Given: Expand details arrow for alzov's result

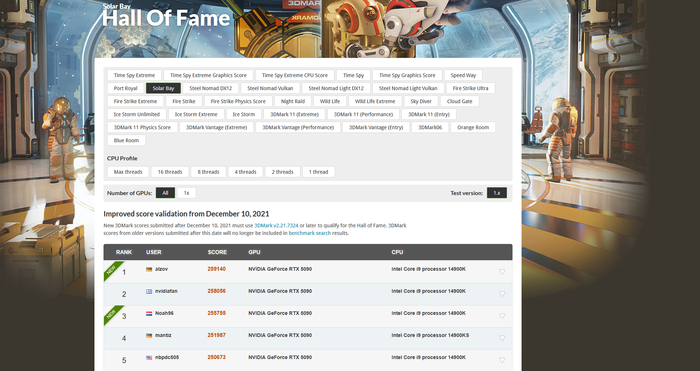Looking at the screenshot, I should pos(502,272).
